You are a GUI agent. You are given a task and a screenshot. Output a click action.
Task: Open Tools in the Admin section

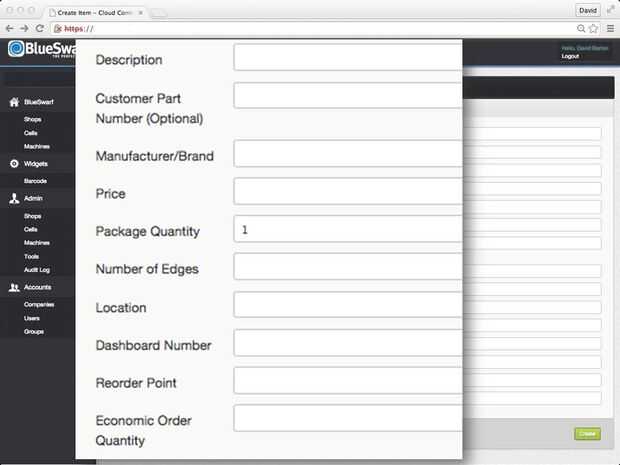click(31, 257)
